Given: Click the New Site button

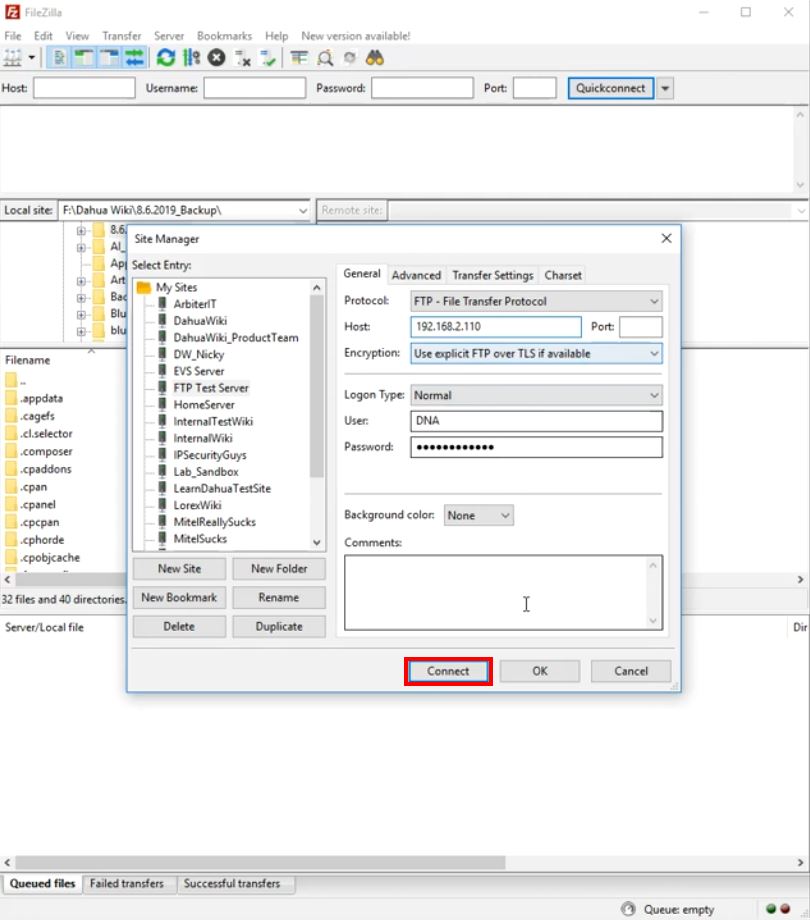Looking at the screenshot, I should tap(179, 569).
